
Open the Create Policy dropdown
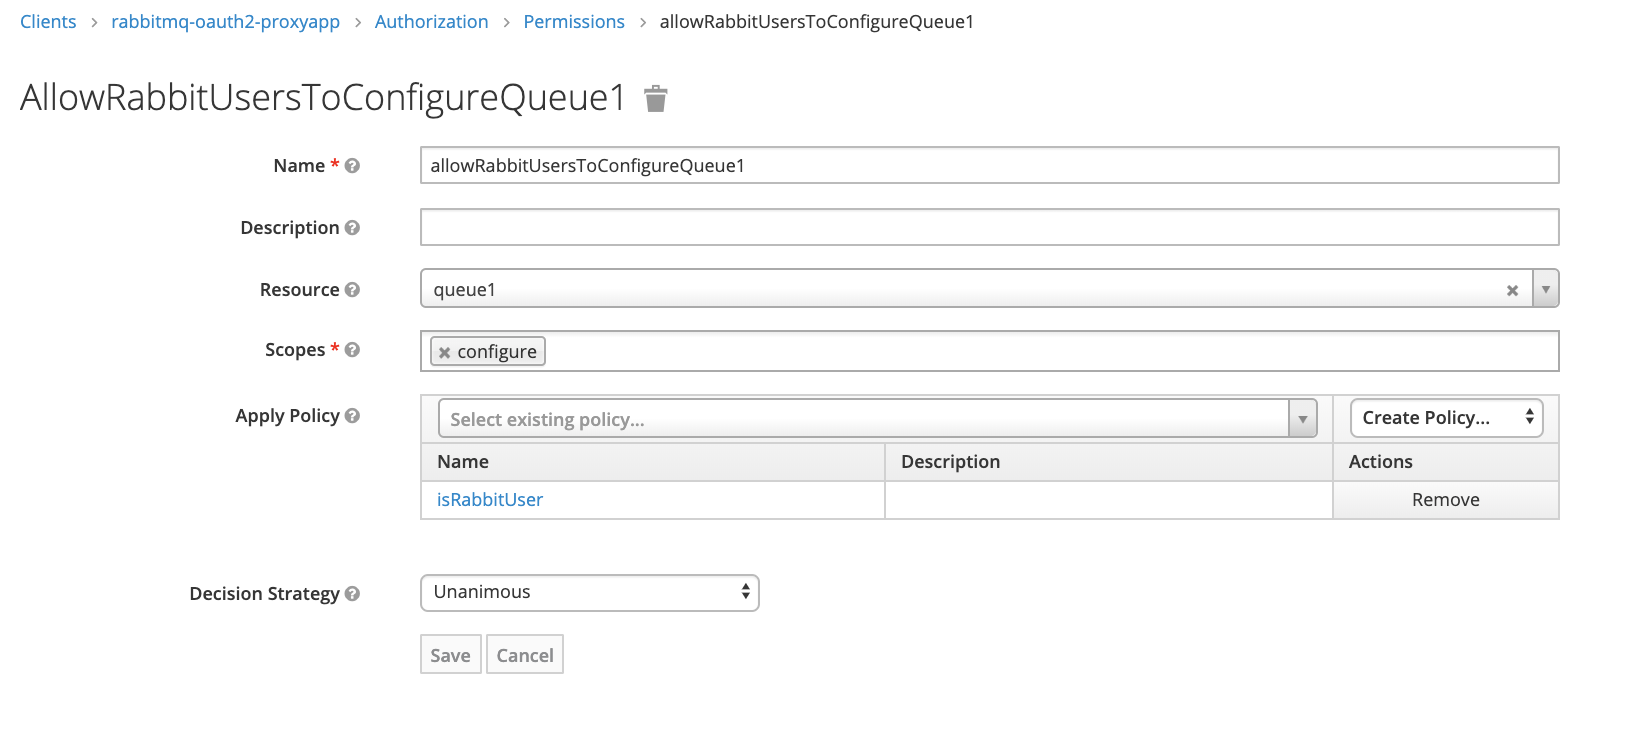[x=1446, y=418]
